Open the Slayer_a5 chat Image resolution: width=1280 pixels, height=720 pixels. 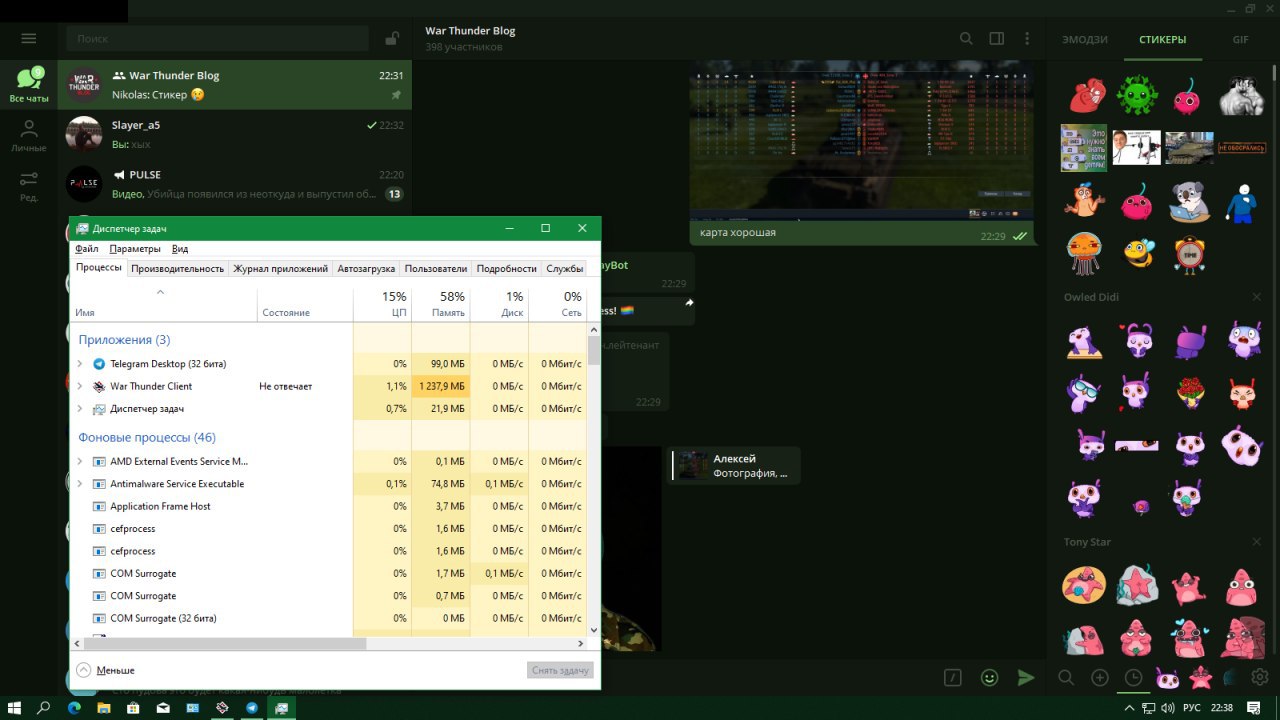pyautogui.click(x=234, y=135)
